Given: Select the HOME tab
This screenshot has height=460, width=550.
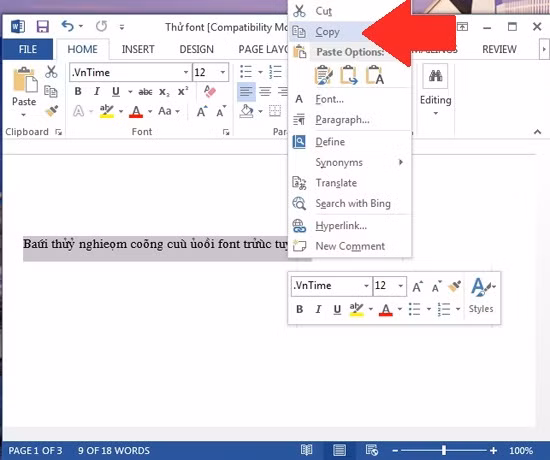Looking at the screenshot, I should [x=82, y=49].
